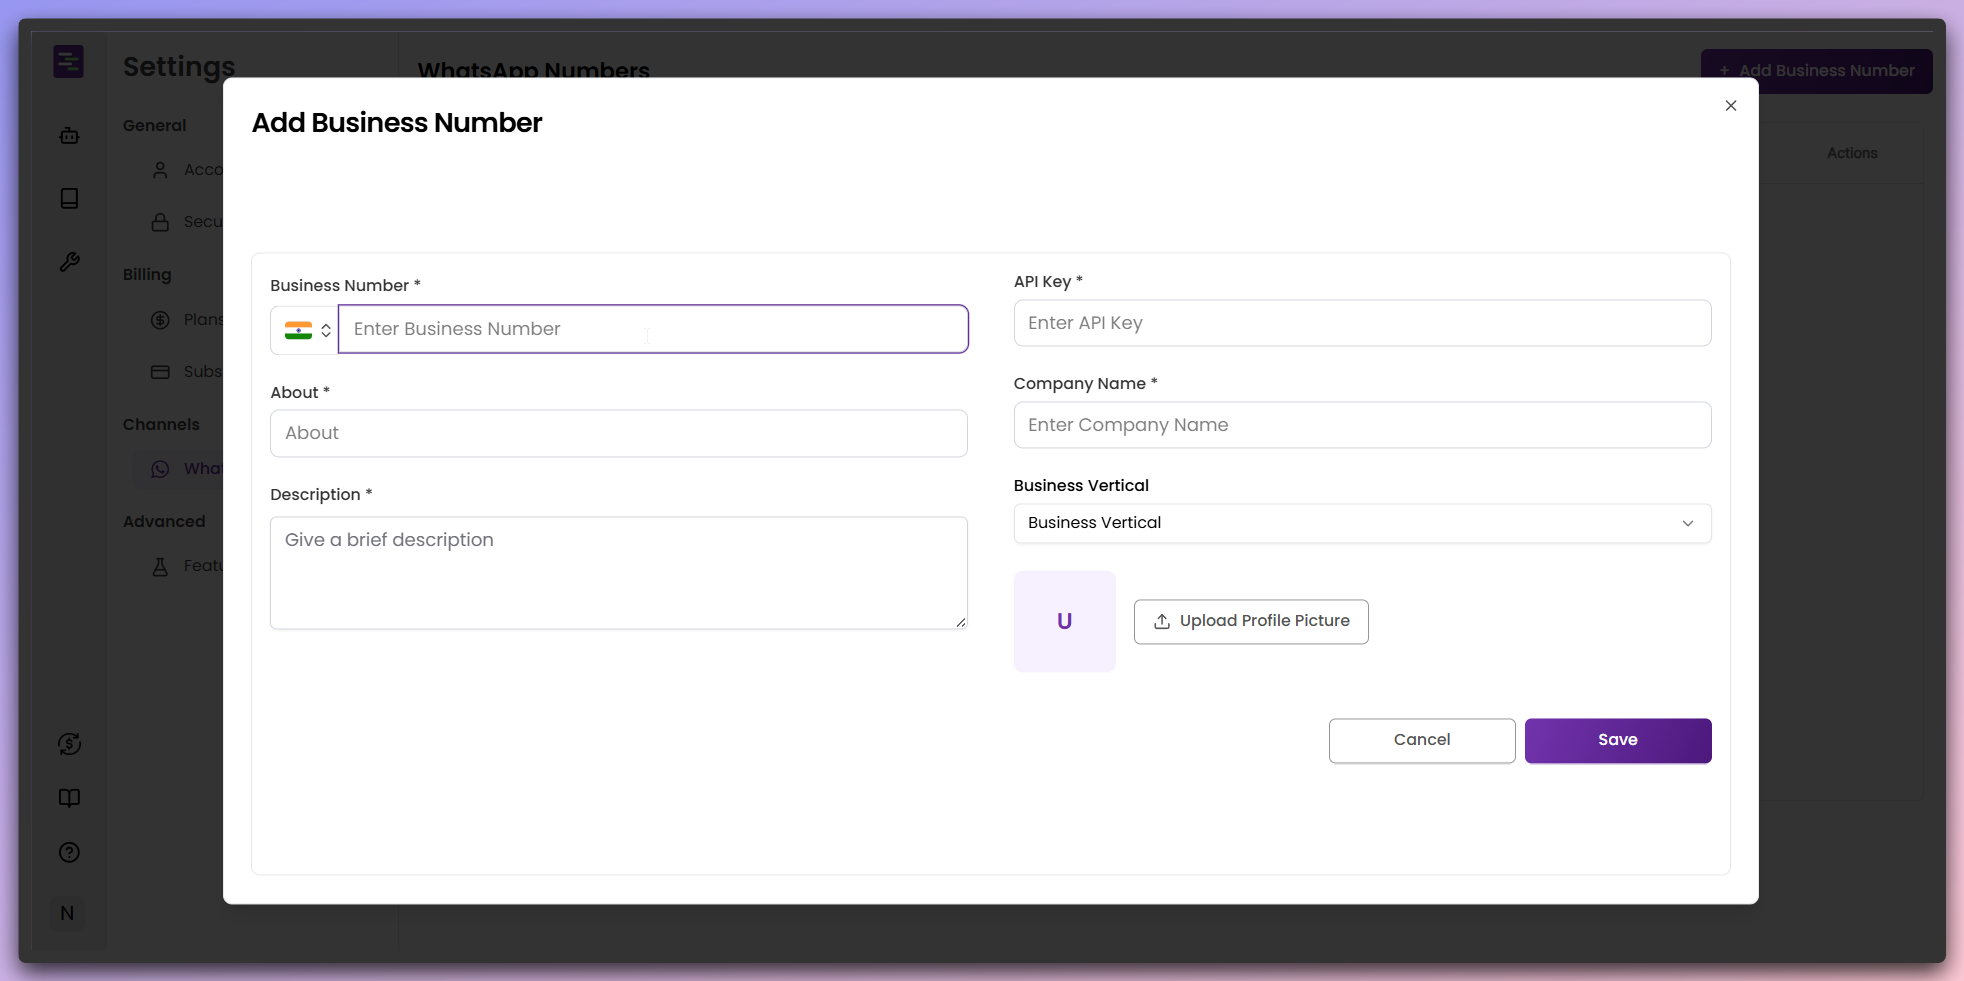Click the Subscriptions card icon
Image resolution: width=1964 pixels, height=981 pixels.
pos(160,372)
